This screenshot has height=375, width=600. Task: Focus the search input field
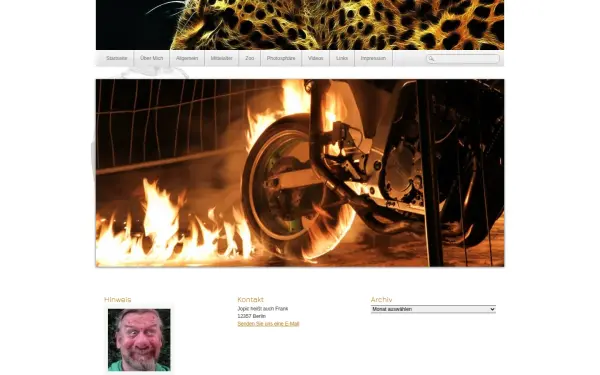tap(463, 59)
